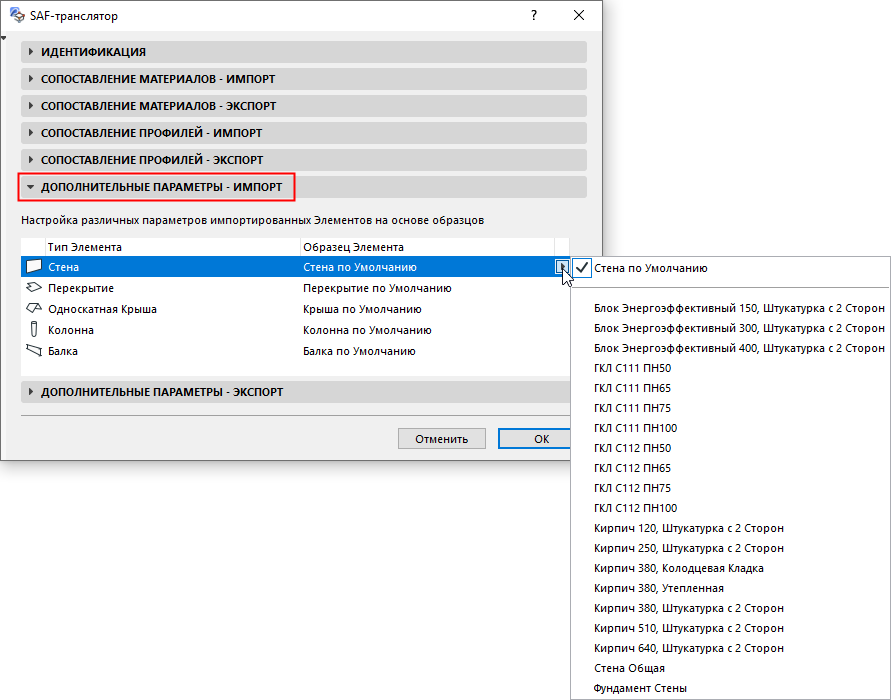
Task: Click Перекрытие по Умолчанию sample cell
Action: pos(377,288)
